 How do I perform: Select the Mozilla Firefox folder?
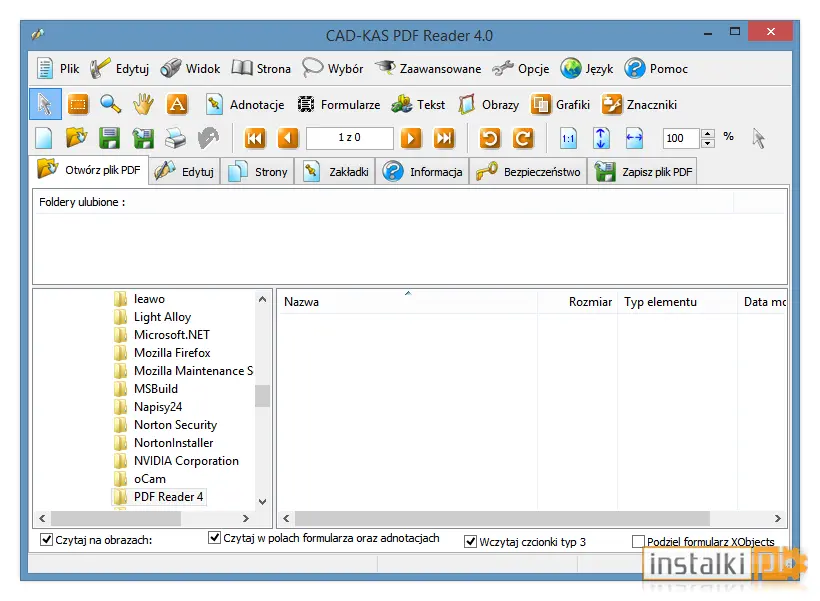click(x=163, y=353)
